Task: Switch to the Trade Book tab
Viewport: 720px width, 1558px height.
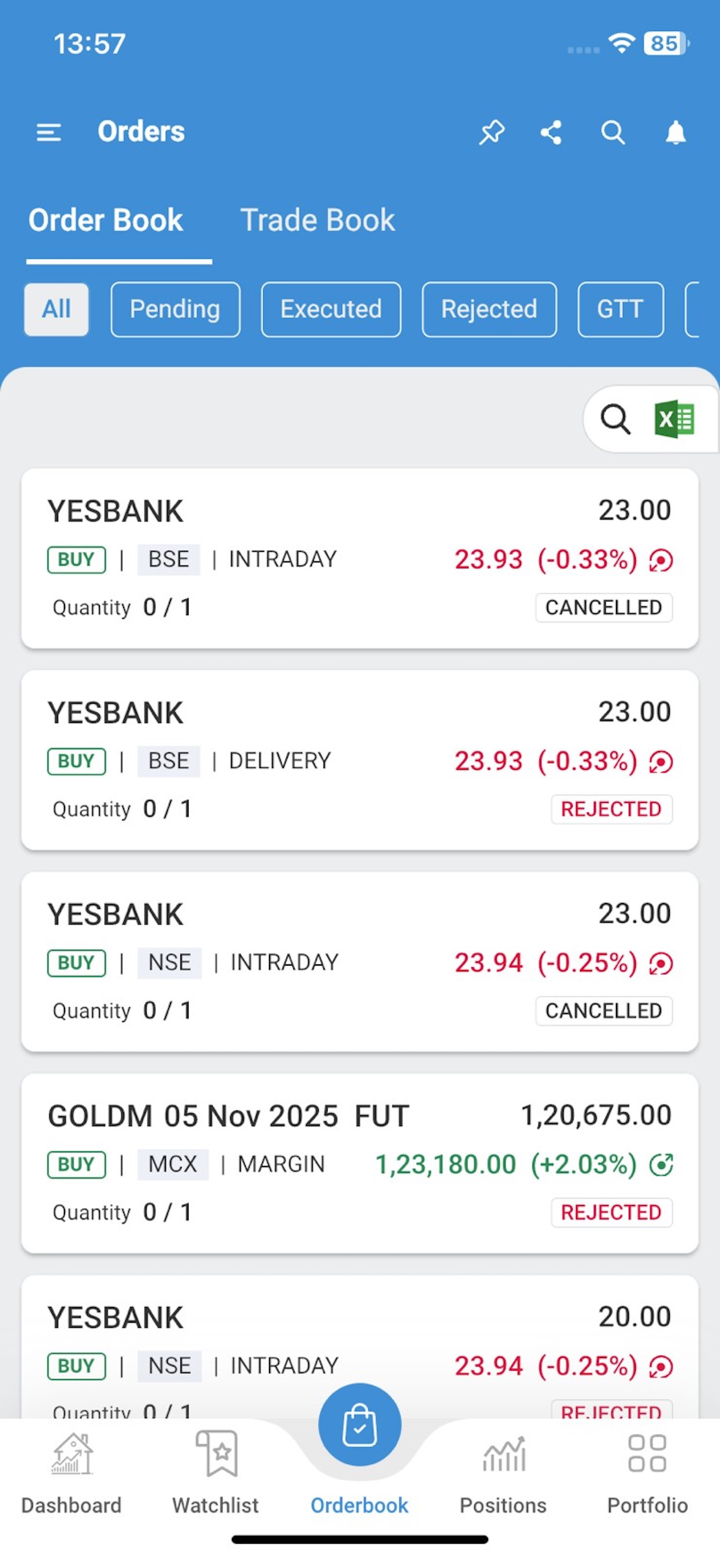Action: click(x=318, y=221)
